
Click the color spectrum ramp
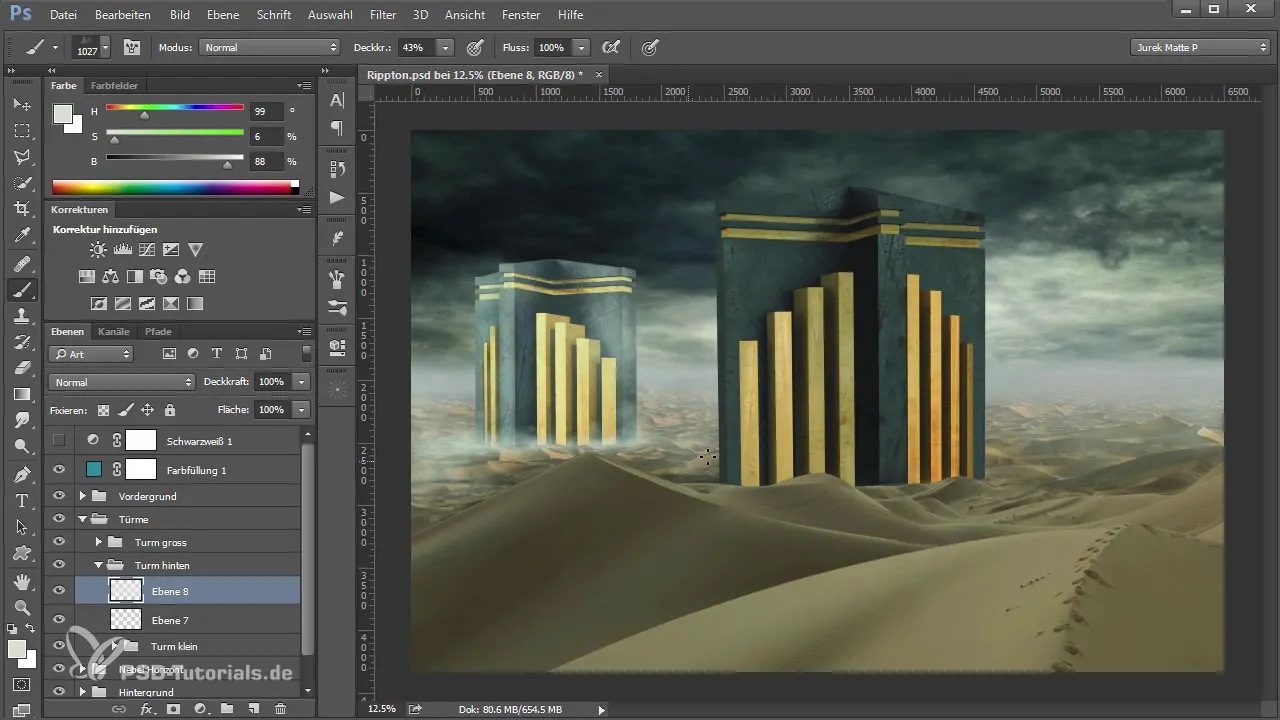pyautogui.click(x=172, y=187)
